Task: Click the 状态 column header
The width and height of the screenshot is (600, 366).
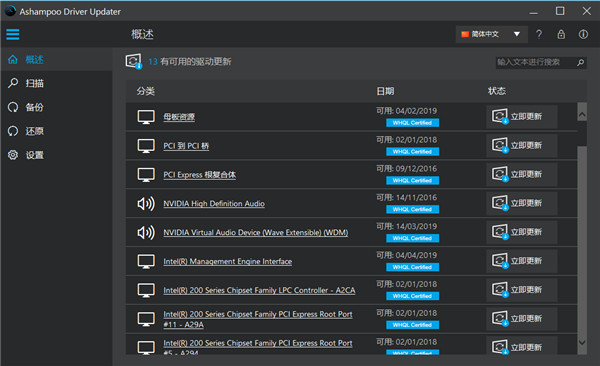Action: coord(497,91)
